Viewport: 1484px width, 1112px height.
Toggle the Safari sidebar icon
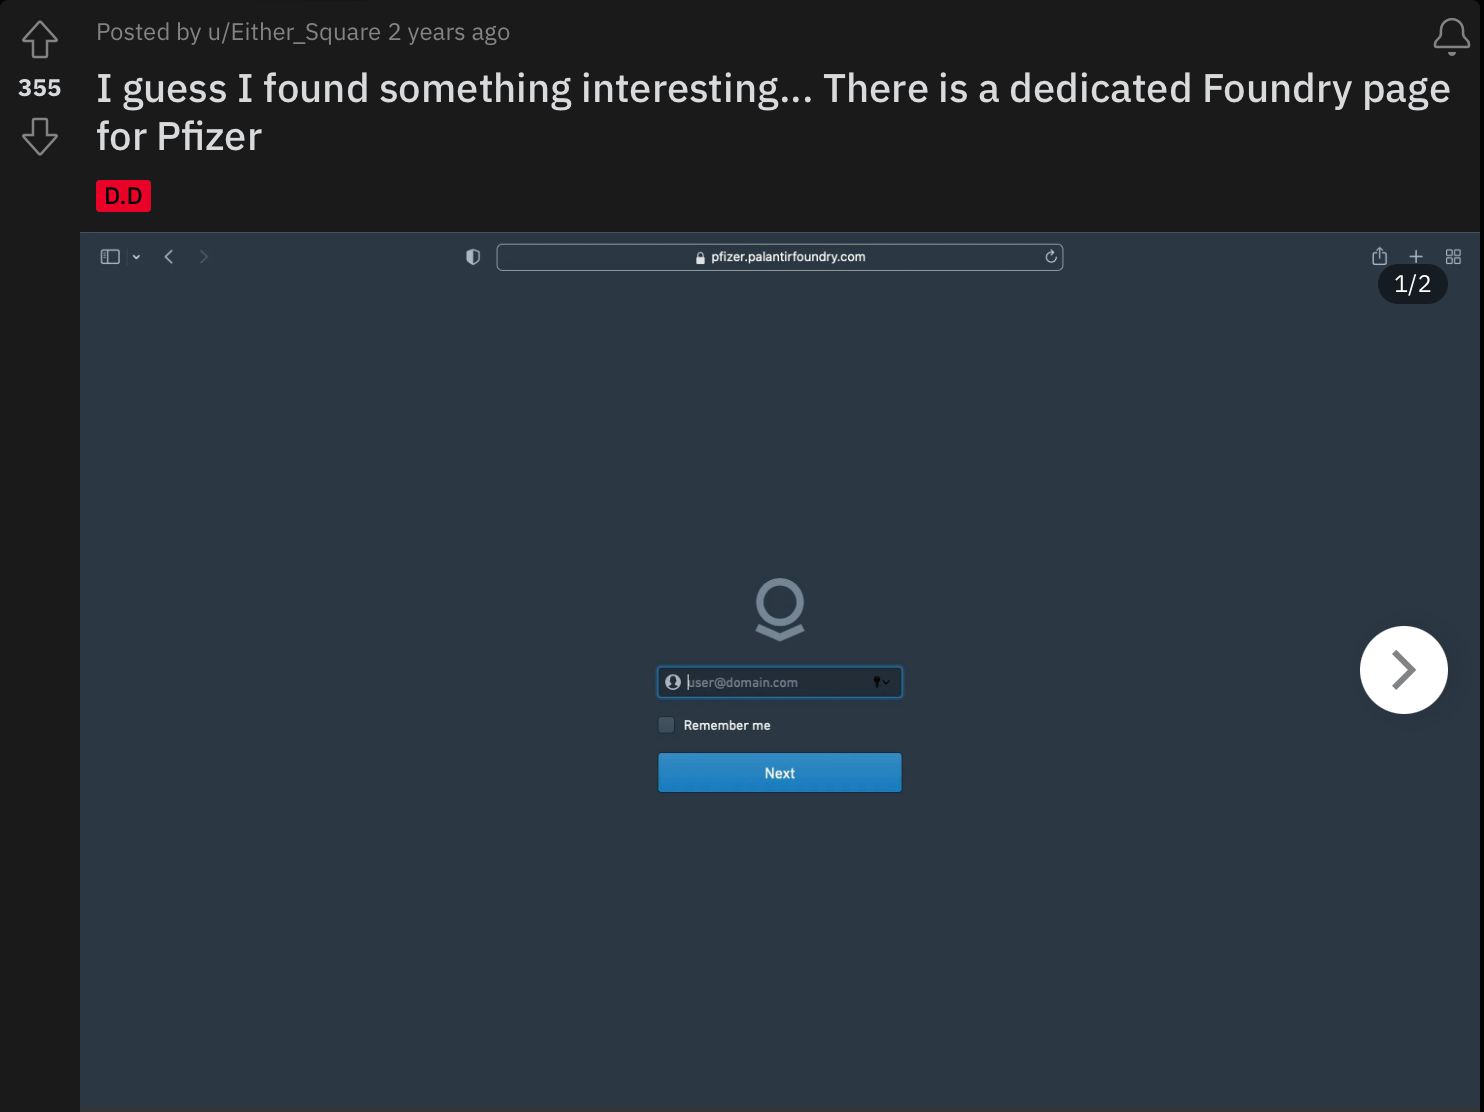pos(110,257)
